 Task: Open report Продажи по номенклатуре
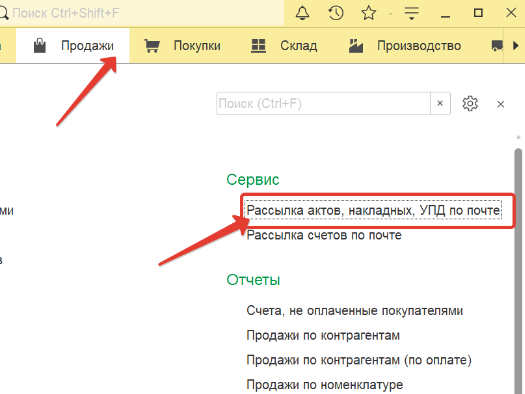325,385
